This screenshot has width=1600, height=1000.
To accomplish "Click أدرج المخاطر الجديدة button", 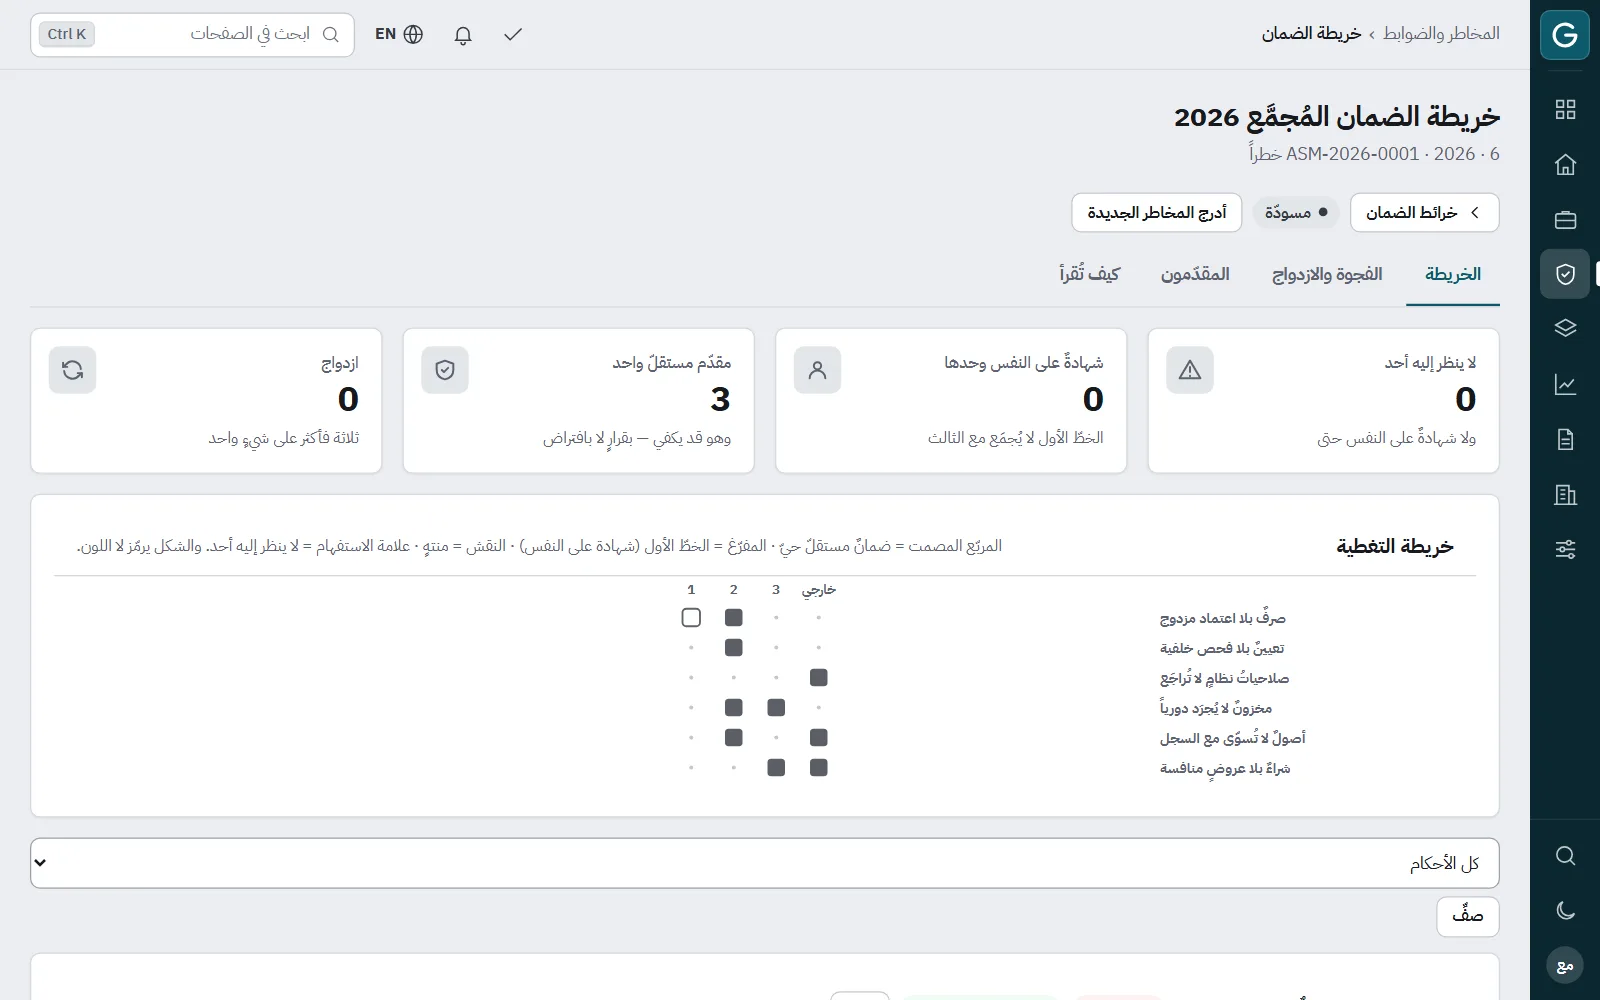I will point(1157,213).
